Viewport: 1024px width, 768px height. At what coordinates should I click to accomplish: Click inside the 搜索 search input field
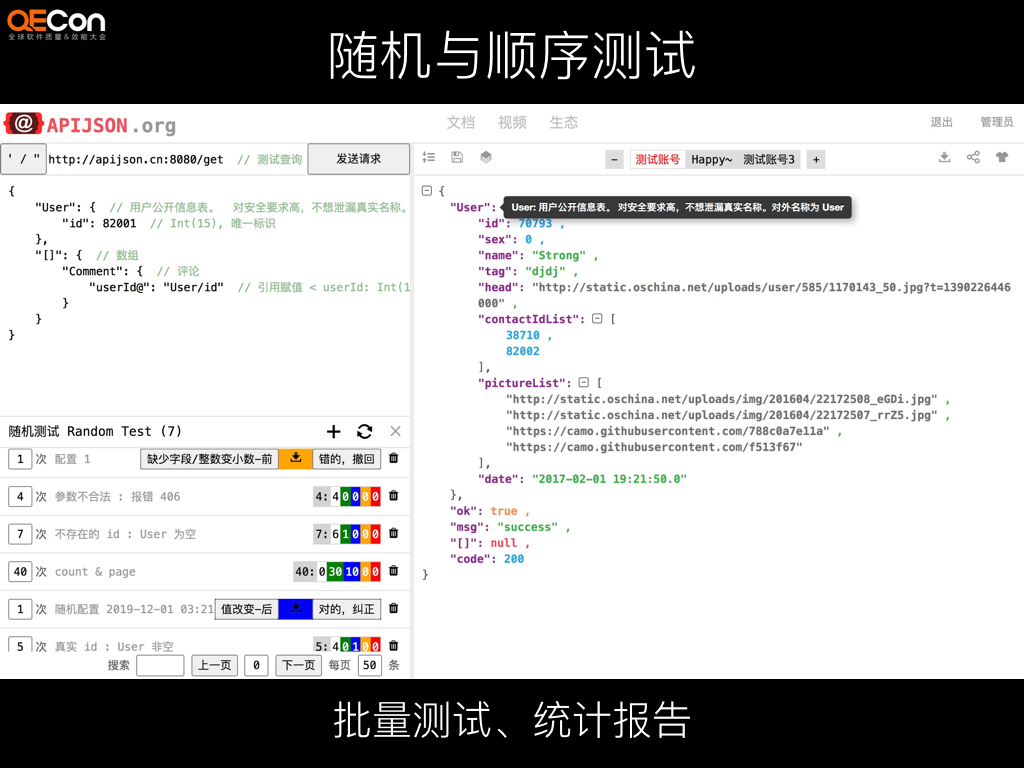(x=160, y=664)
